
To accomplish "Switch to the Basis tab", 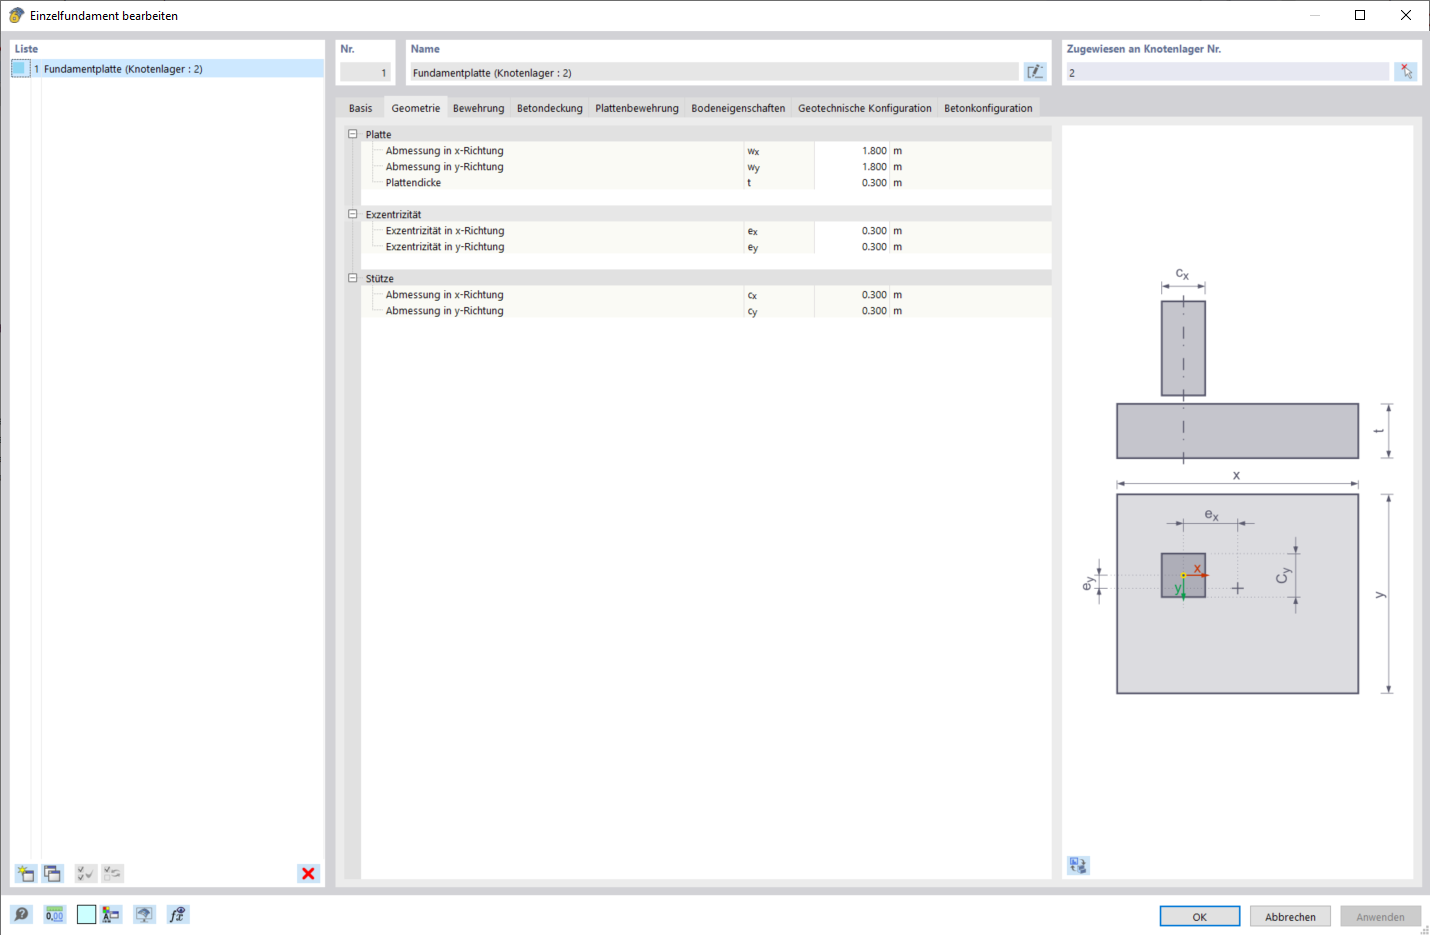I will (360, 108).
